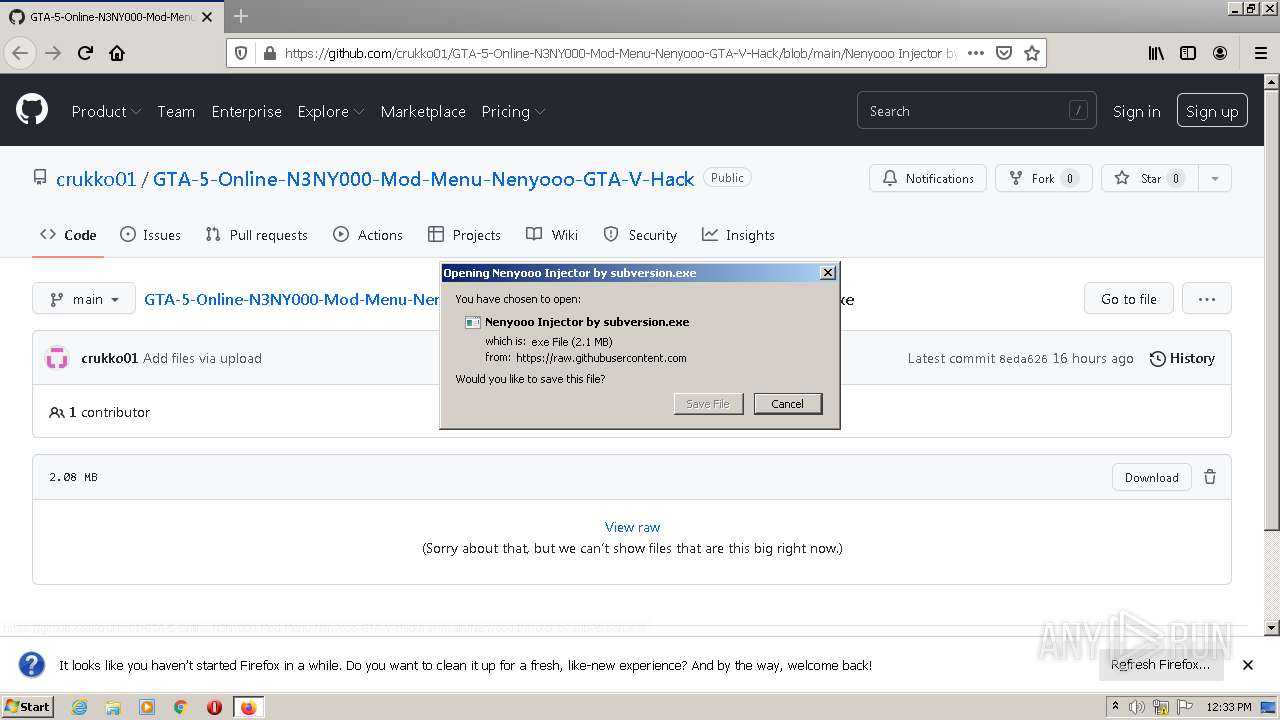Click the Notifications button
This screenshot has height=720, width=1280.
(x=928, y=179)
